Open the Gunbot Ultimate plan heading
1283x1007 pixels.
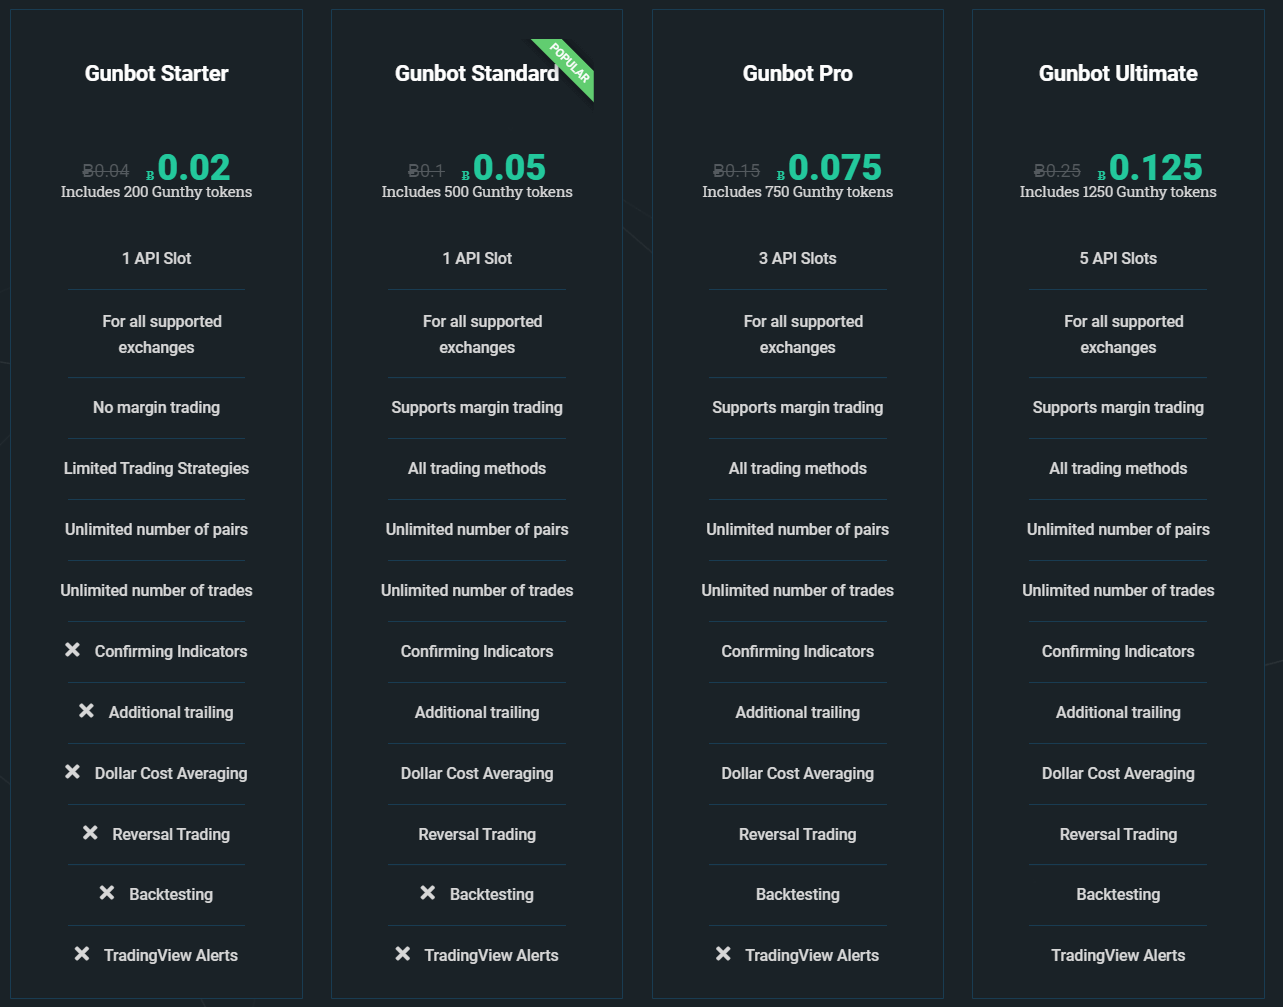pyautogui.click(x=1118, y=73)
